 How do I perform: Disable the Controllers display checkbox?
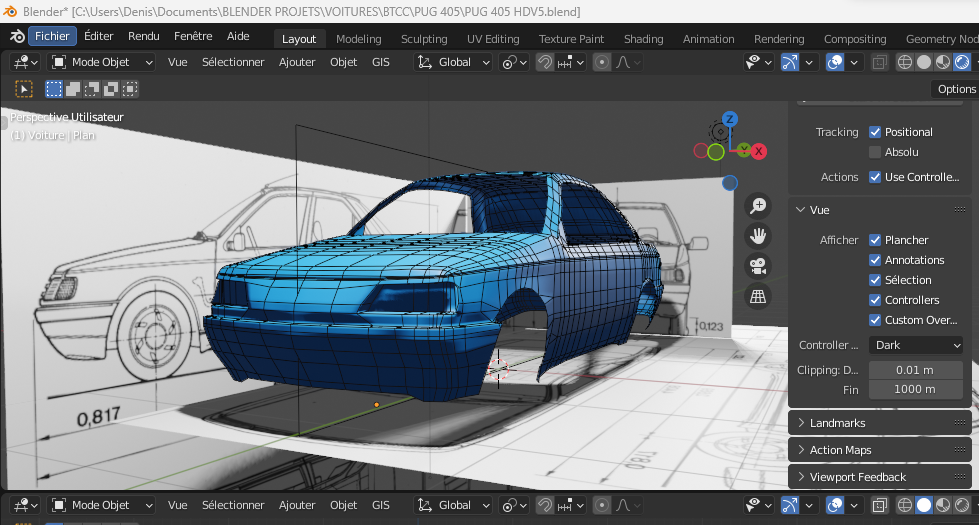coord(875,300)
